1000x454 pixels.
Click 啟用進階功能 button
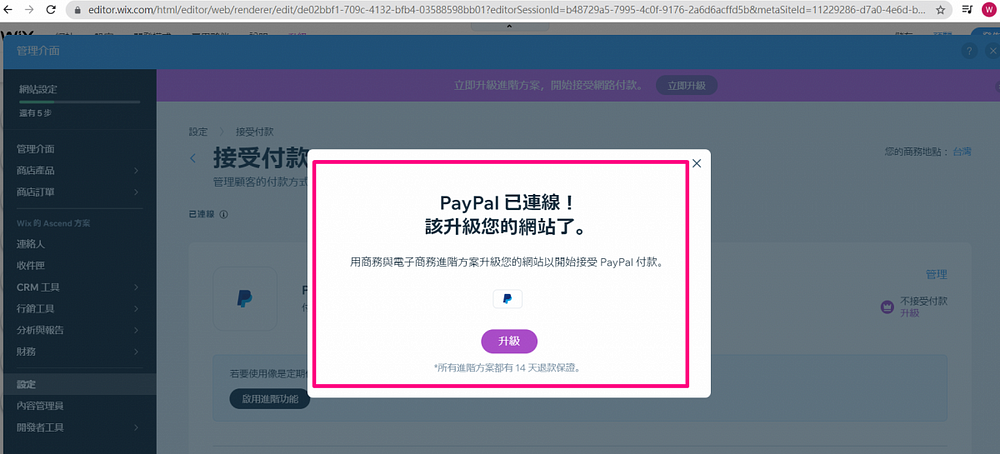point(270,399)
